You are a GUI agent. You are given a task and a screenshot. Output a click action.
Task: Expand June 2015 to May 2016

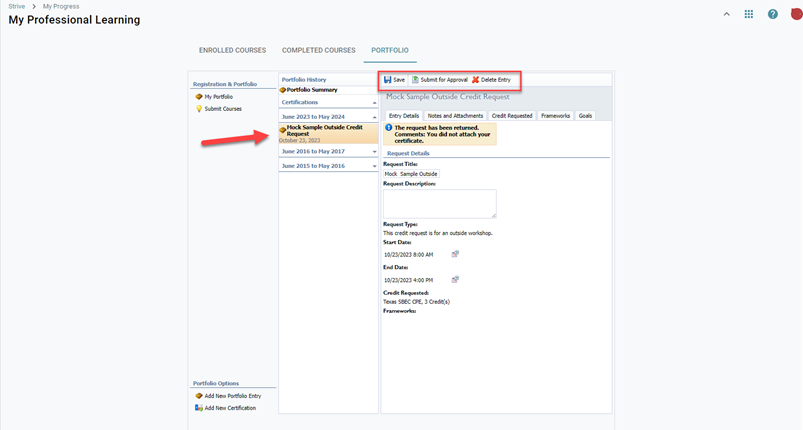tap(375, 166)
